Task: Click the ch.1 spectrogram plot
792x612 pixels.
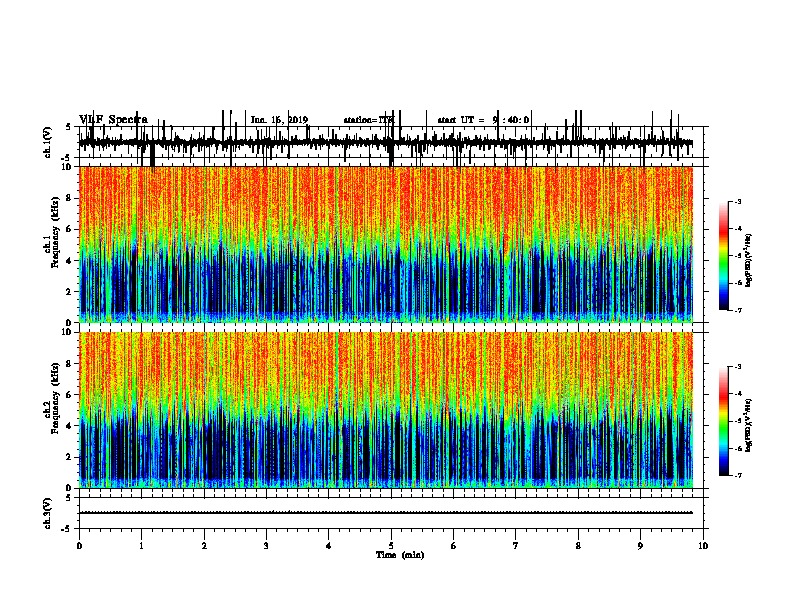Action: pos(385,244)
